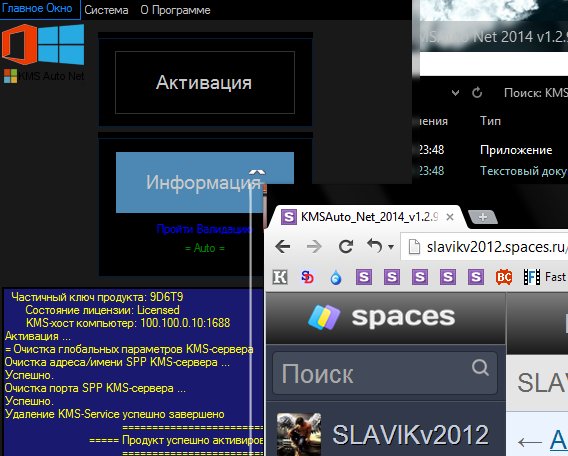Click the page icon in the address bar
Screen dimensions: 568x456
pos(414,247)
